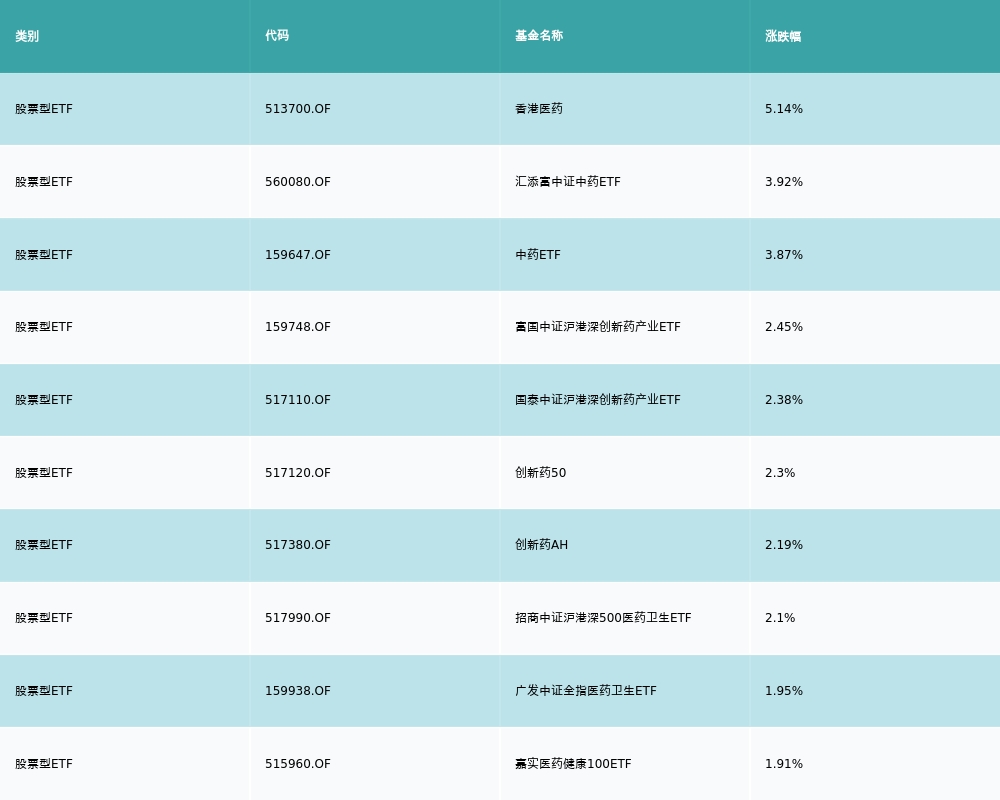Select 嘉实医药健康100ETF name cell
The image size is (1000, 800).
point(573,764)
